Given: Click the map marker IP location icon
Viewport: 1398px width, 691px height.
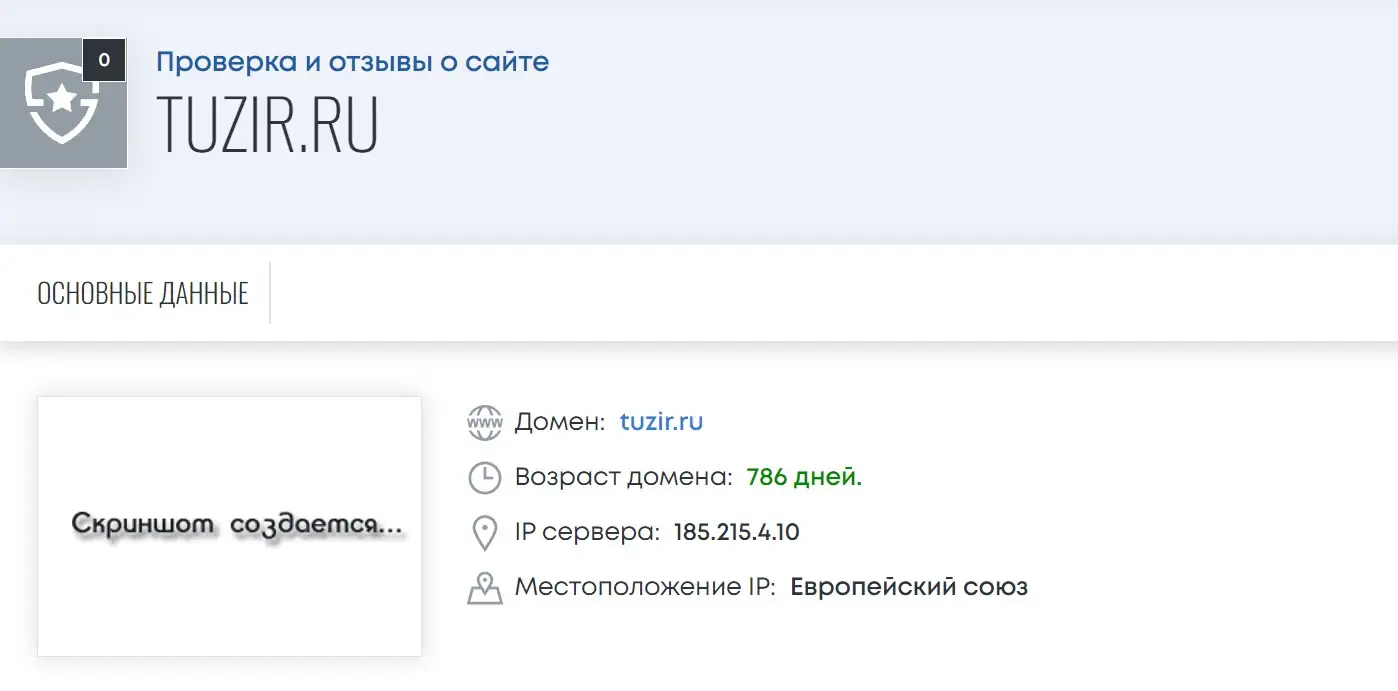Looking at the screenshot, I should (x=485, y=588).
